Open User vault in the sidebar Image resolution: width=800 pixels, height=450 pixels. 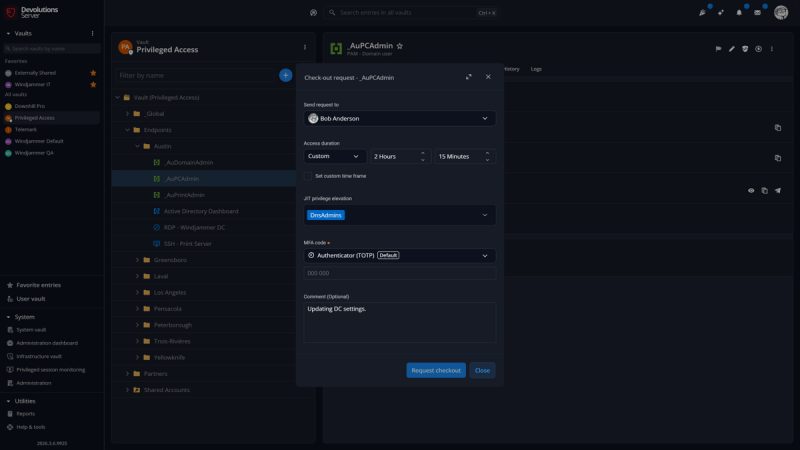pyautogui.click(x=31, y=299)
